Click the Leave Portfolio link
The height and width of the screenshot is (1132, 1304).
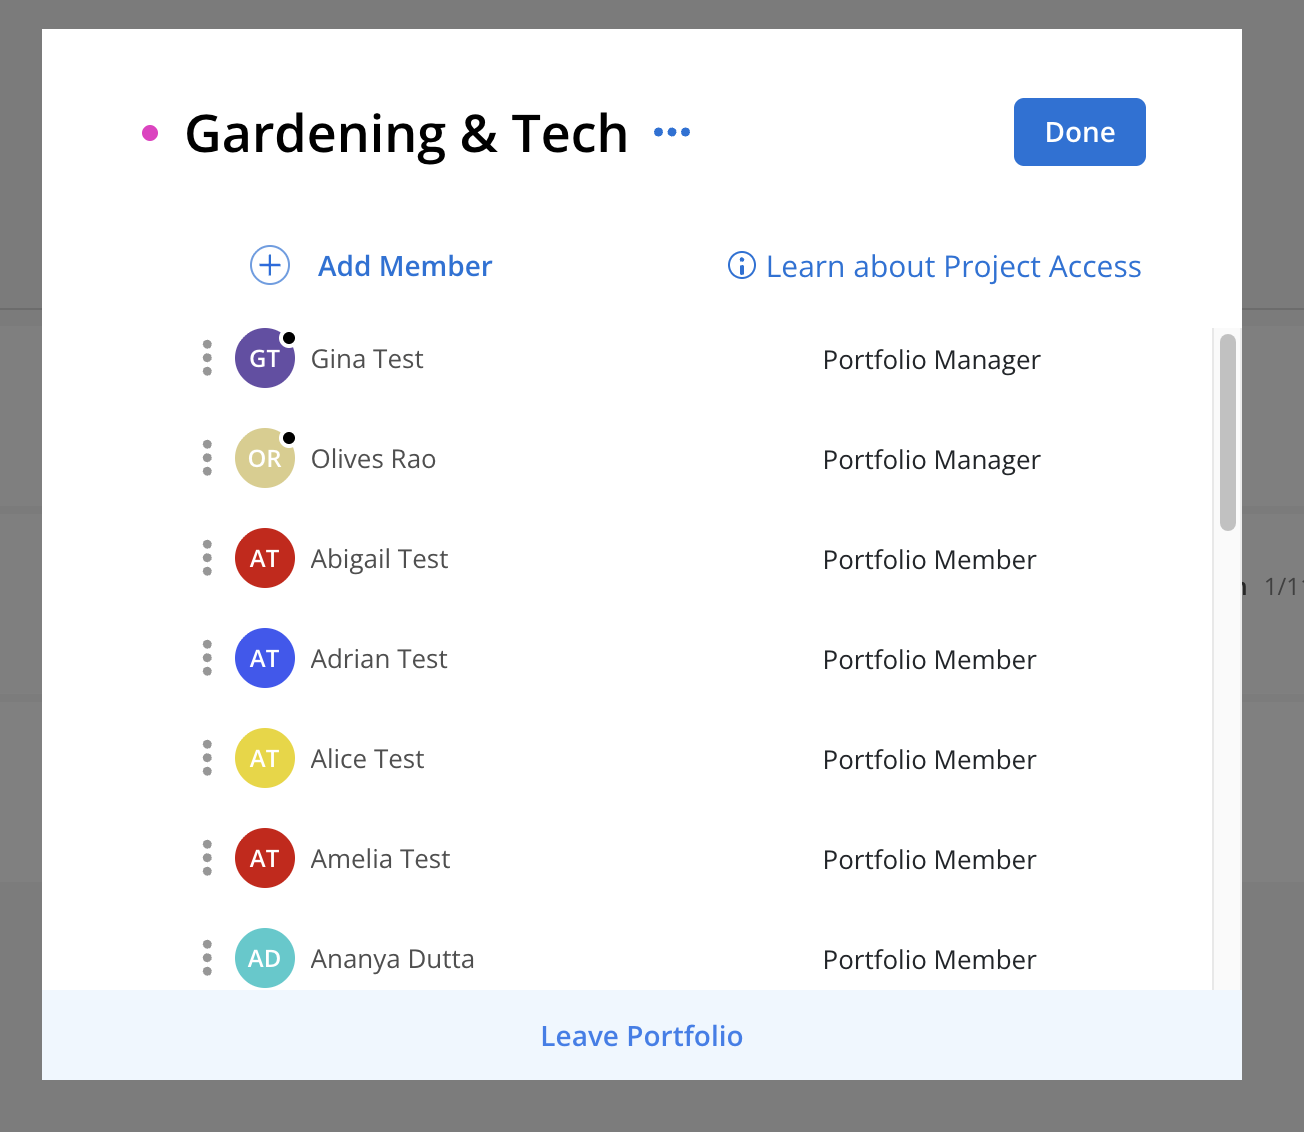point(641,1036)
